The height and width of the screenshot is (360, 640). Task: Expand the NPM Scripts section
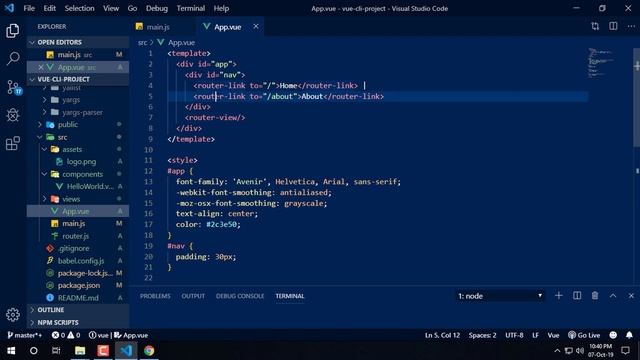pyautogui.click(x=78, y=322)
